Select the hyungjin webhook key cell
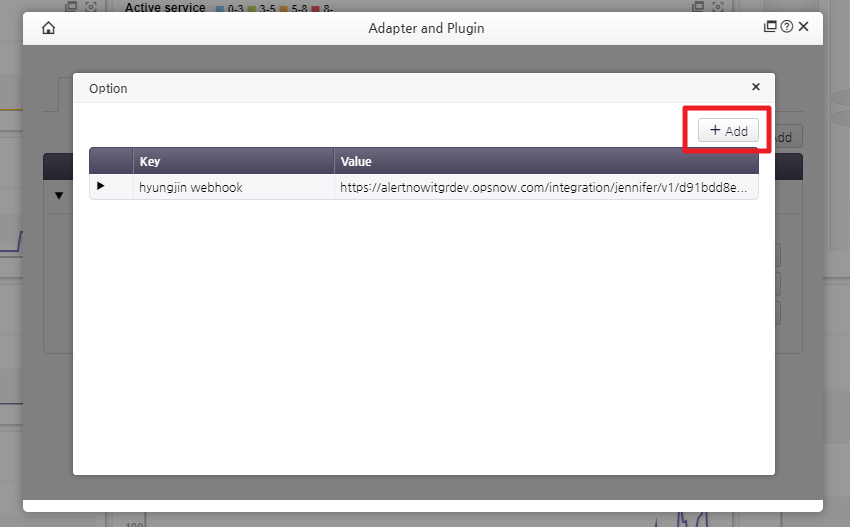850x527 pixels. (233, 187)
